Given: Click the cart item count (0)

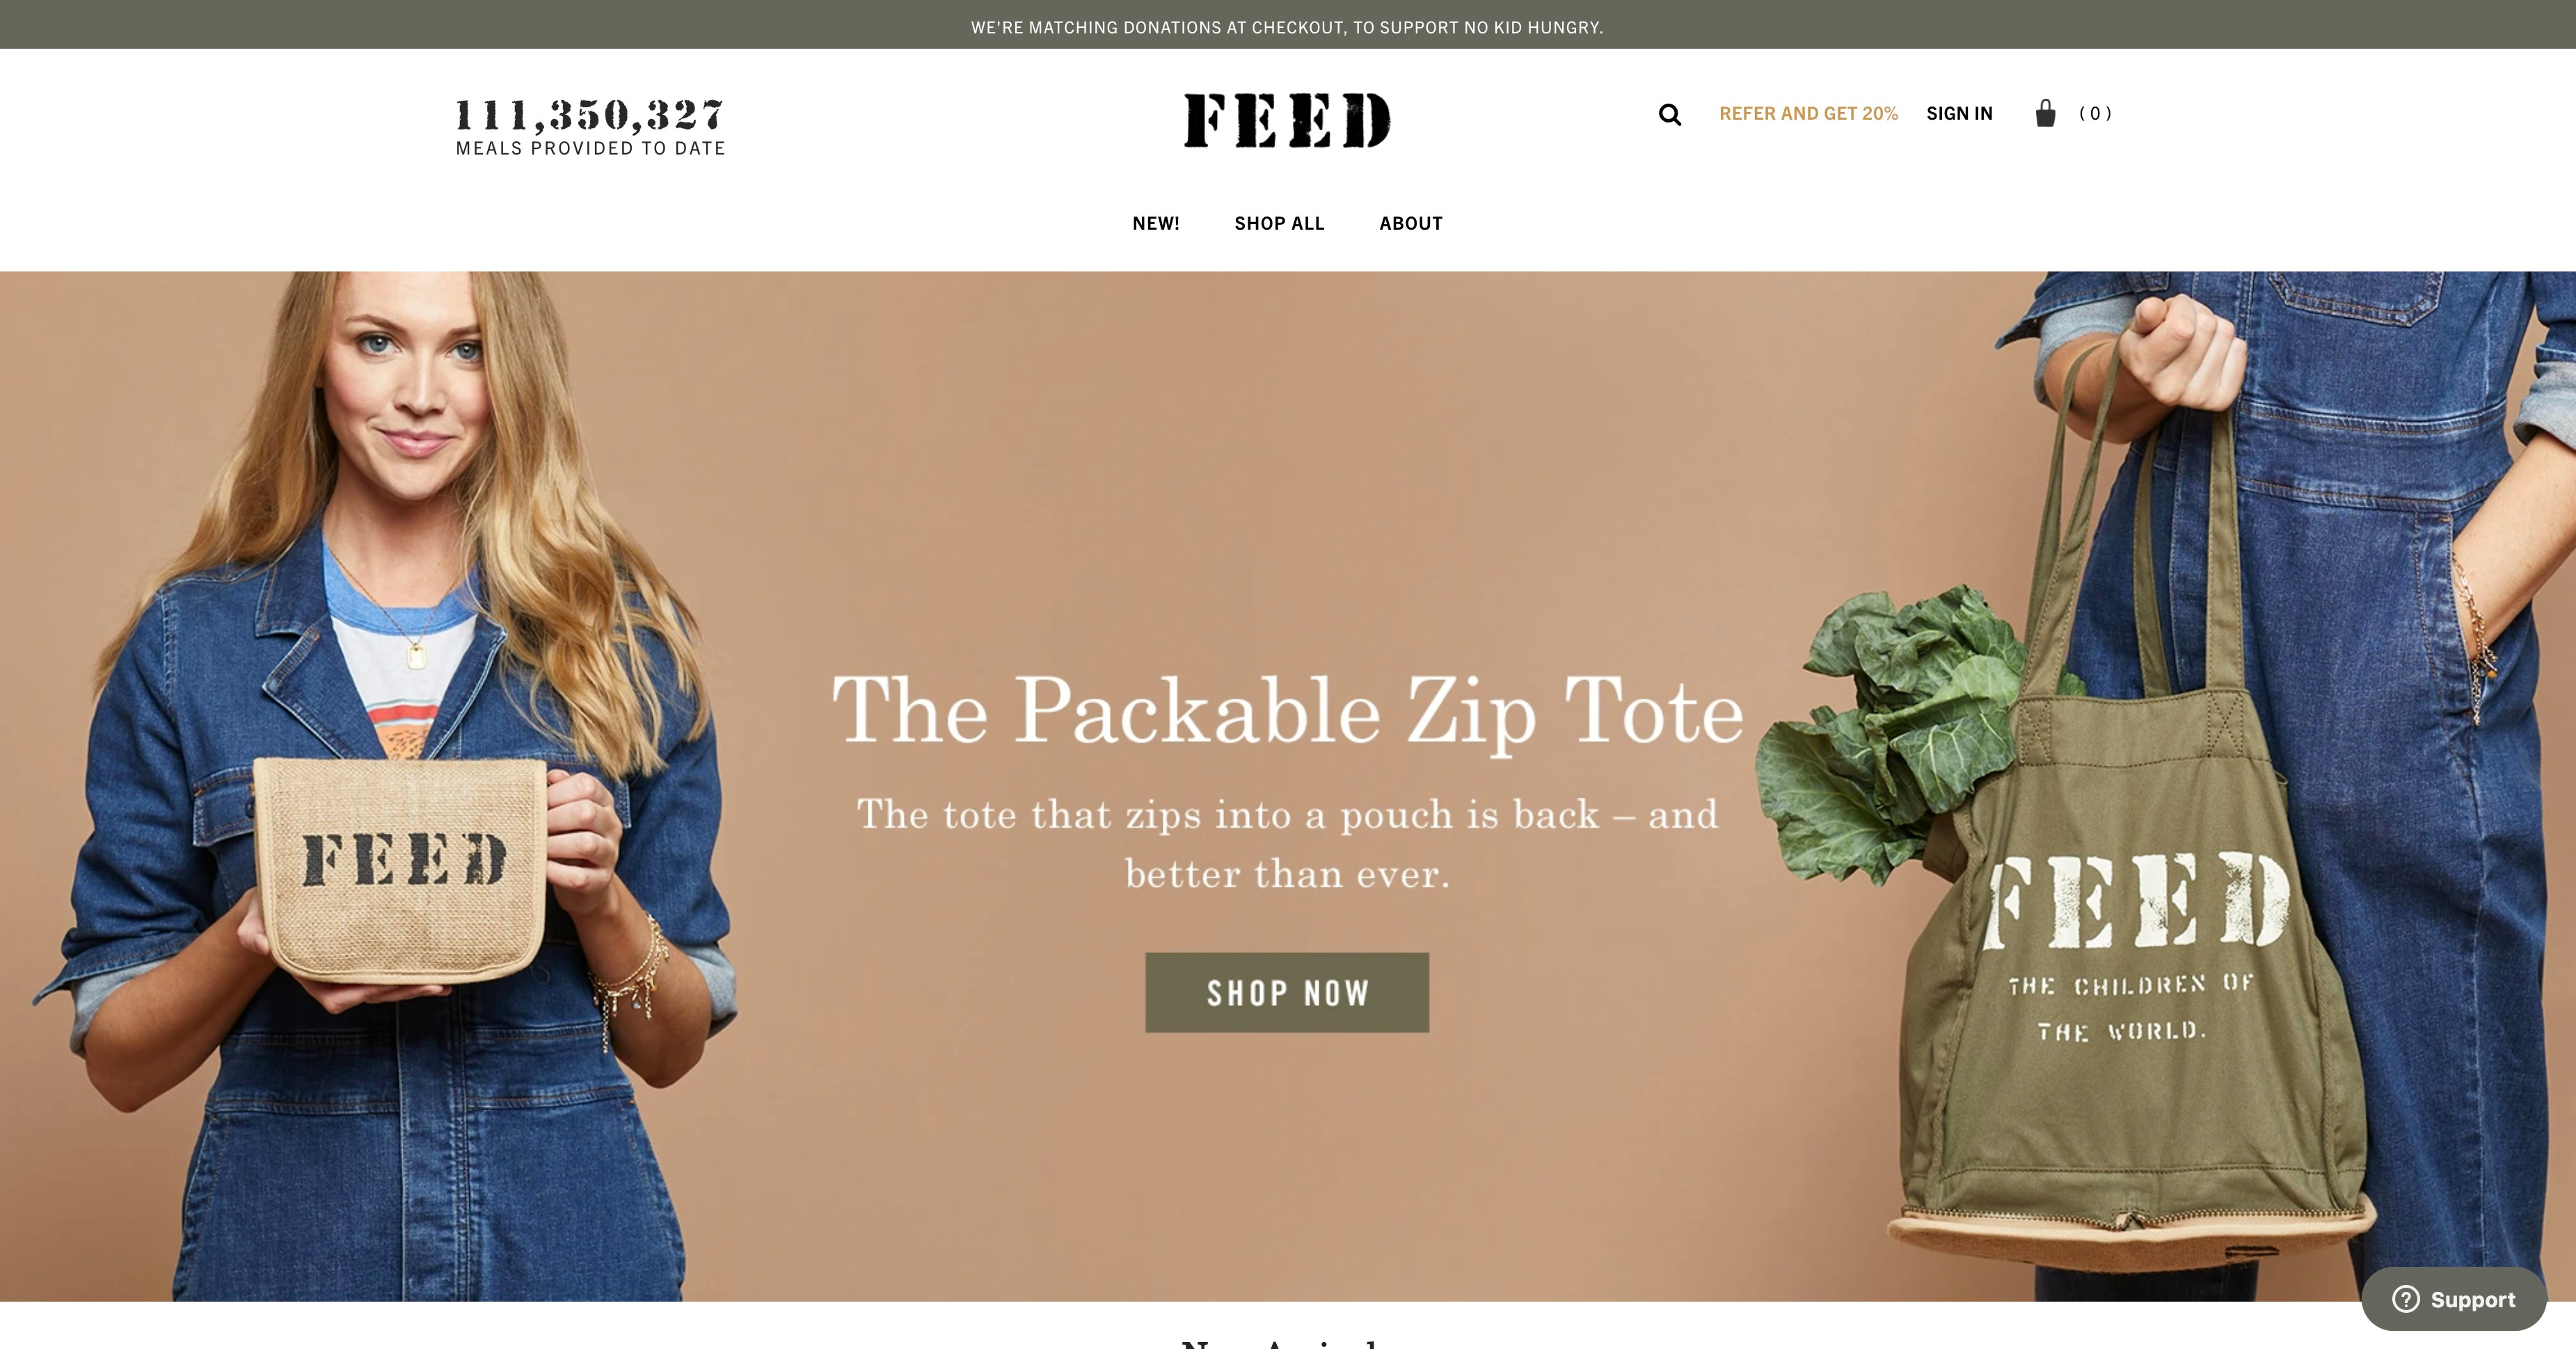Looking at the screenshot, I should pyautogui.click(x=2095, y=114).
